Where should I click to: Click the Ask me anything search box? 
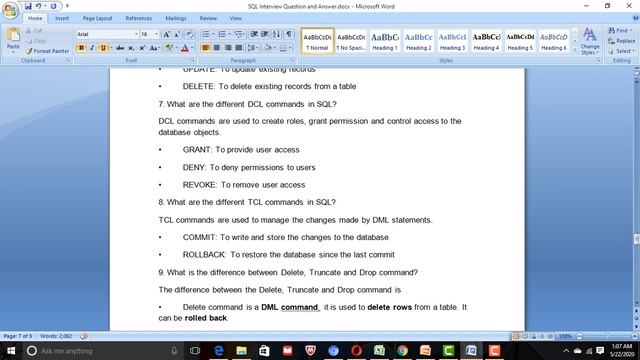102,351
